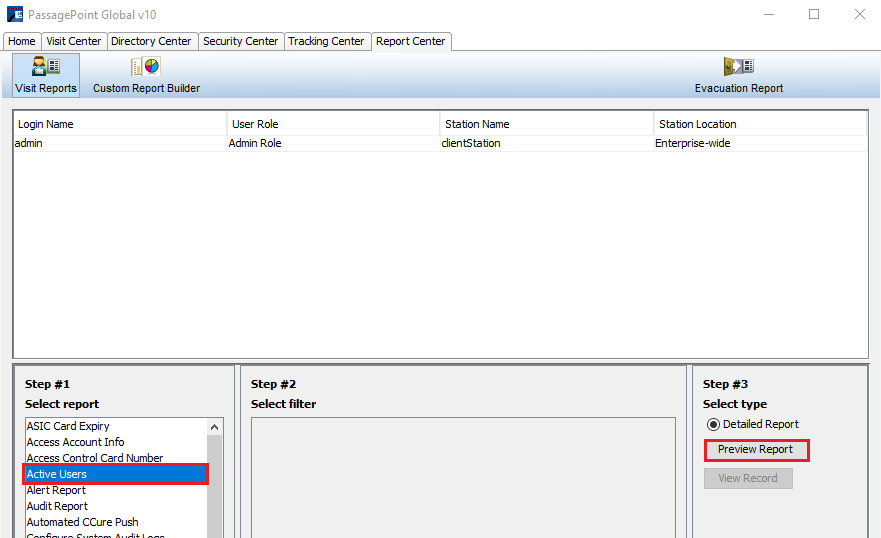
Task: Switch to the Security Center tab
Action: 240,42
